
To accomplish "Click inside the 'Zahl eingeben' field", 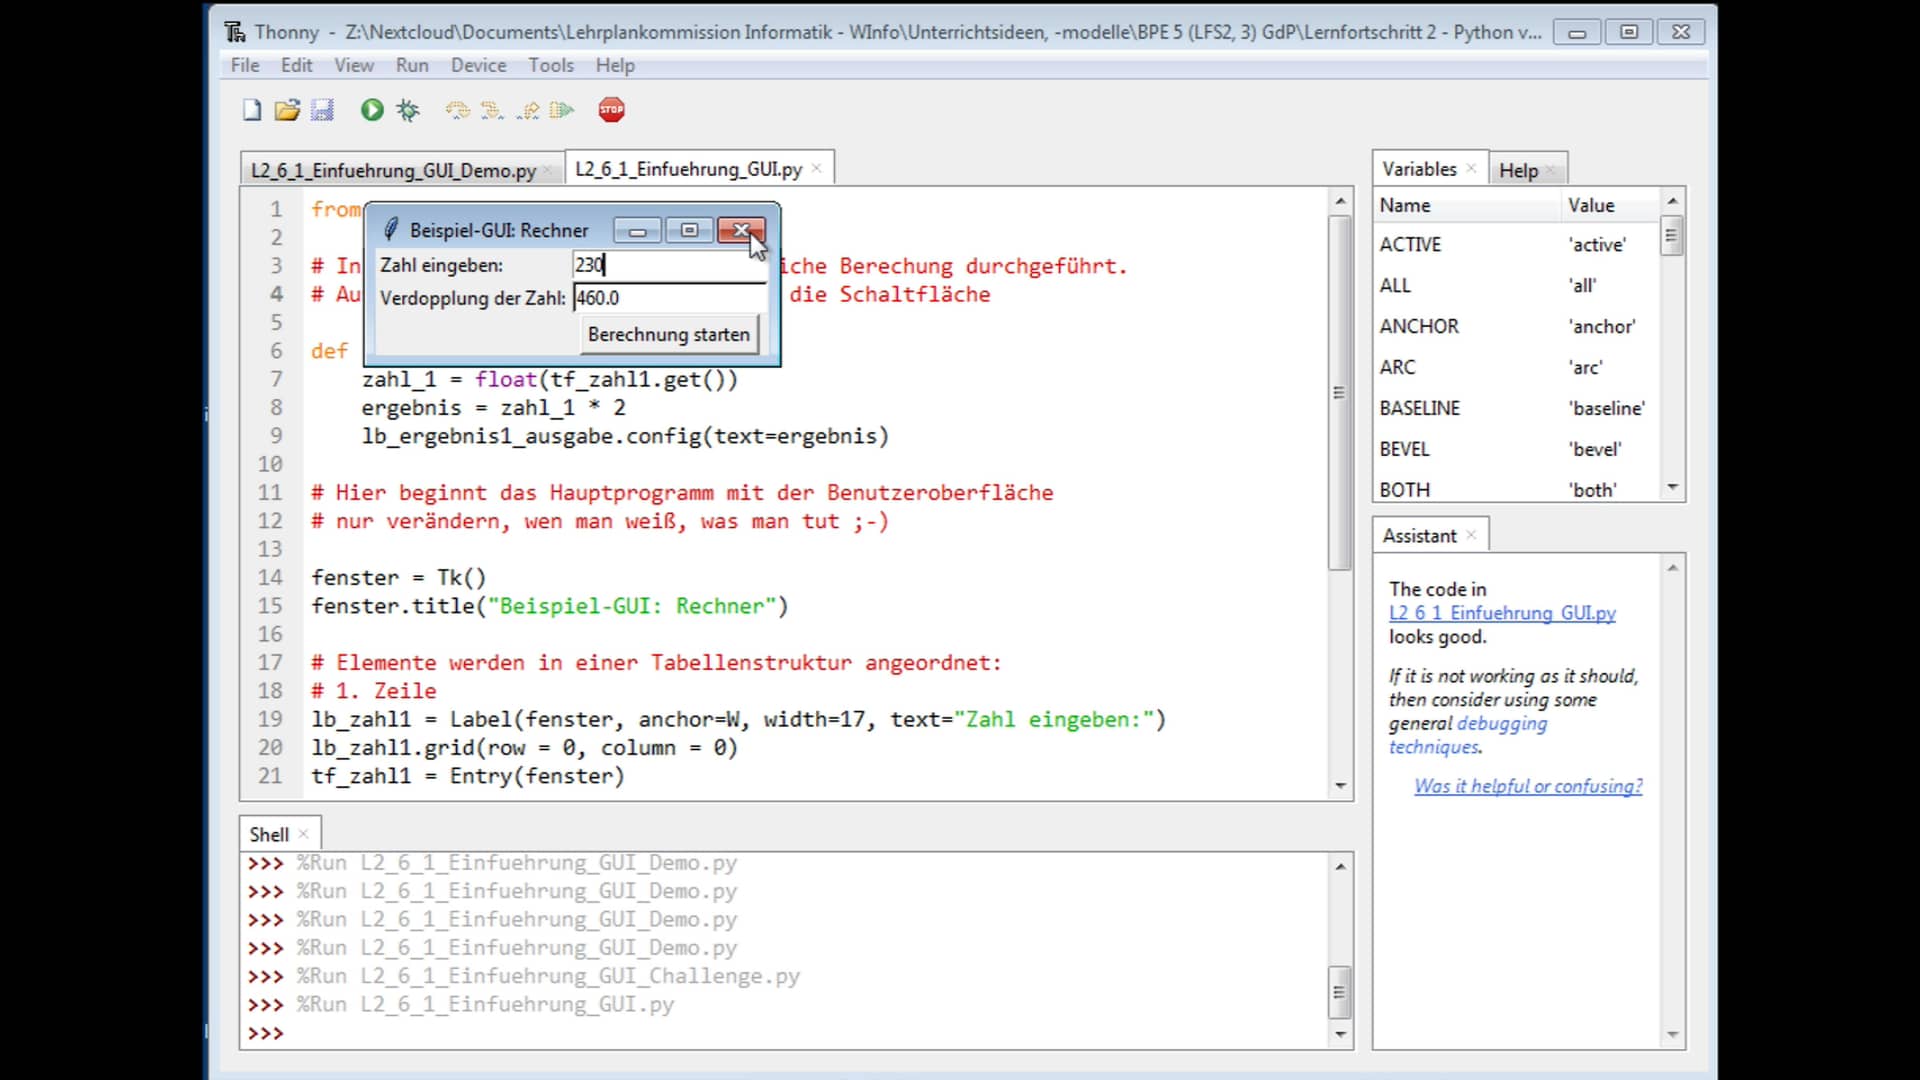I will [668, 265].
